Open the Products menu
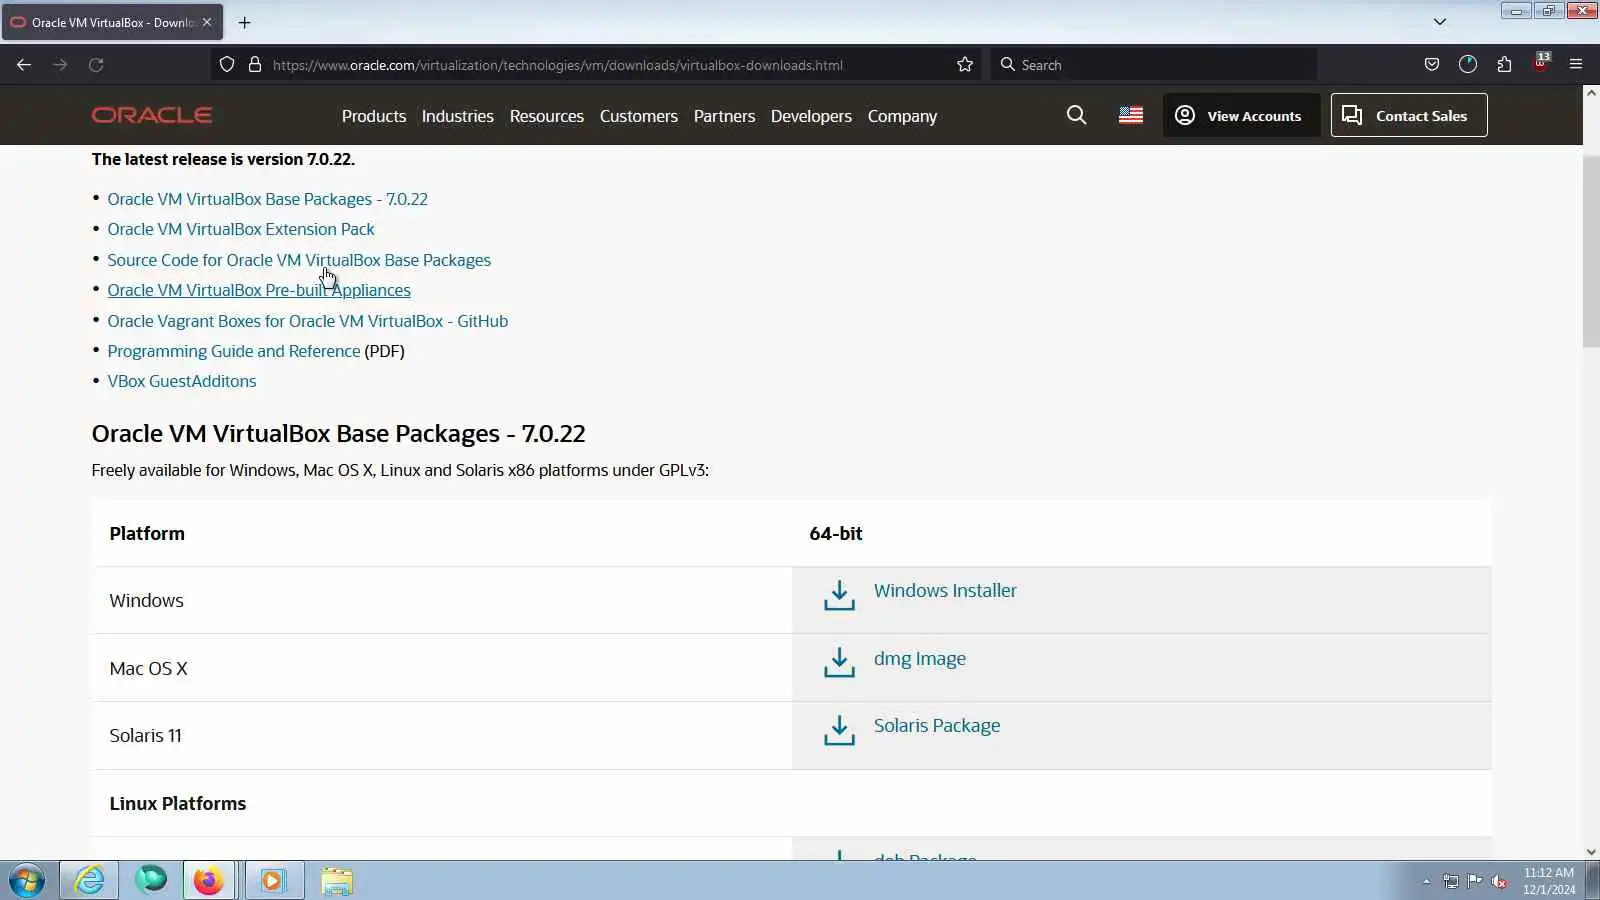 pyautogui.click(x=374, y=116)
